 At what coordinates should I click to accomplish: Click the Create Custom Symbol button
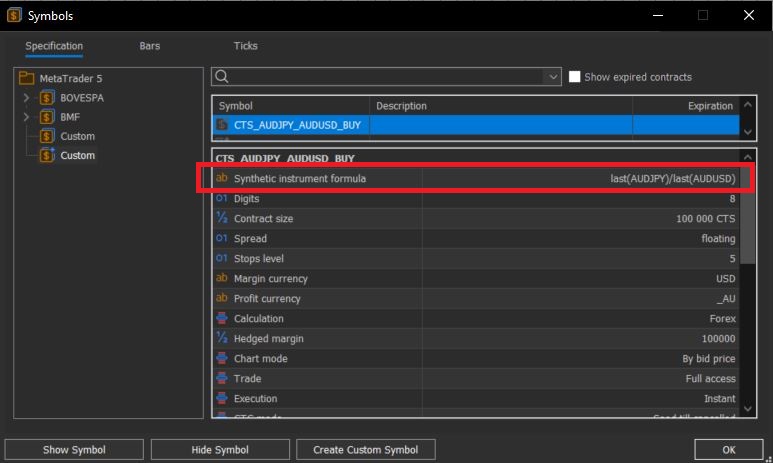pos(365,450)
